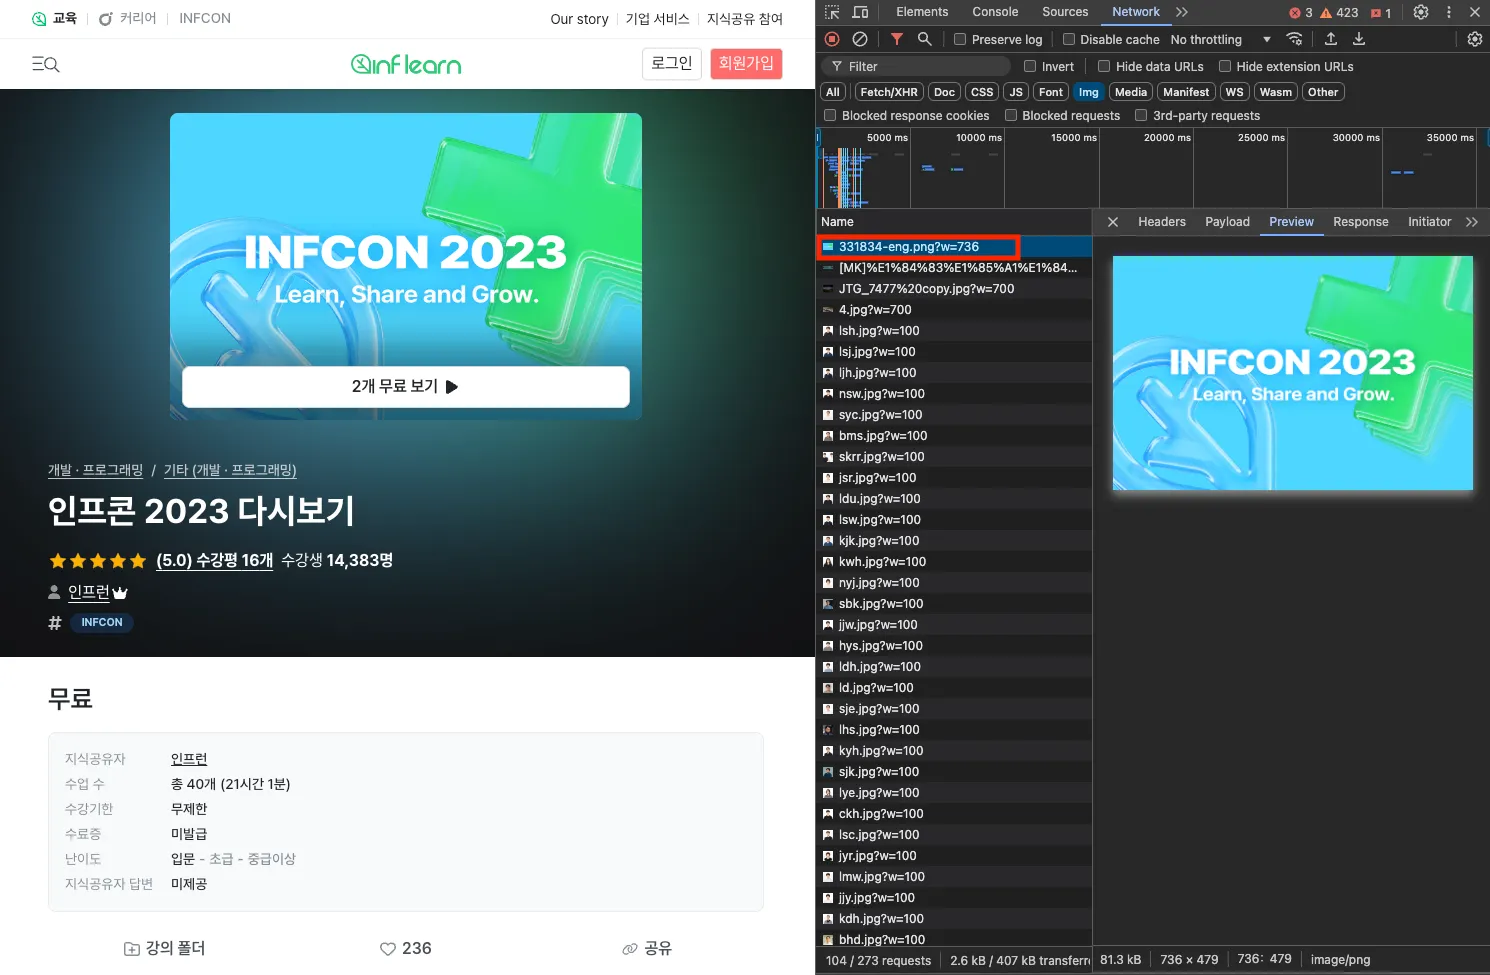Open the No throttling dropdown

point(1221,39)
